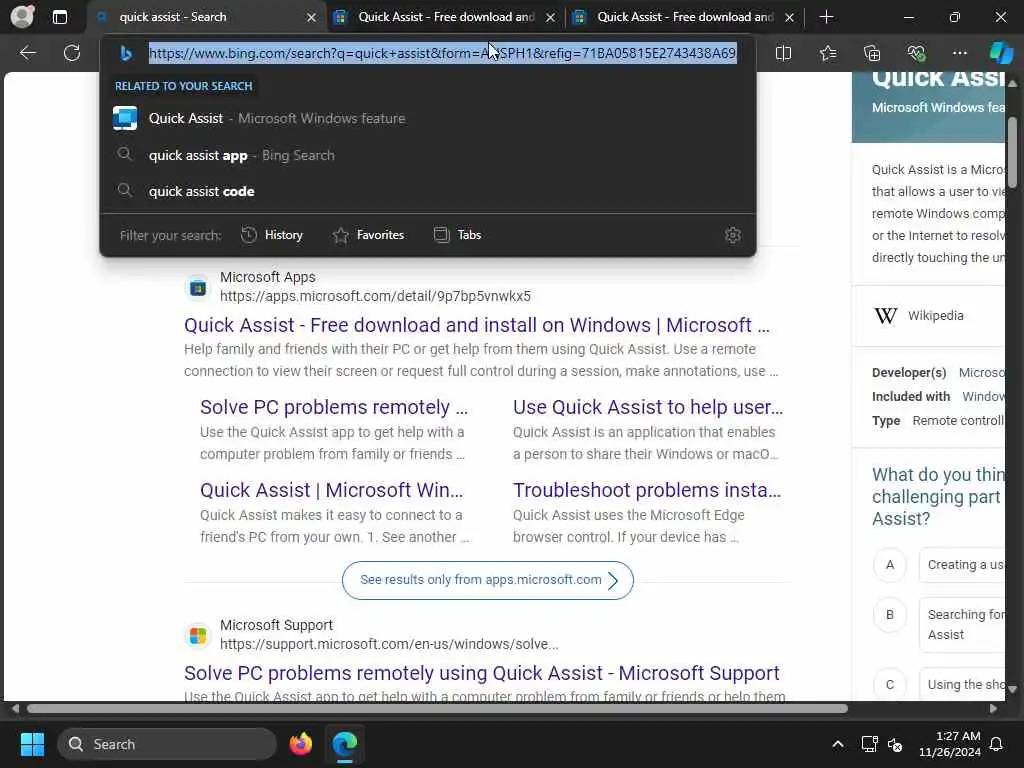
Task: Open 'Troubleshoot problems insta...' sublink
Action: pos(647,490)
